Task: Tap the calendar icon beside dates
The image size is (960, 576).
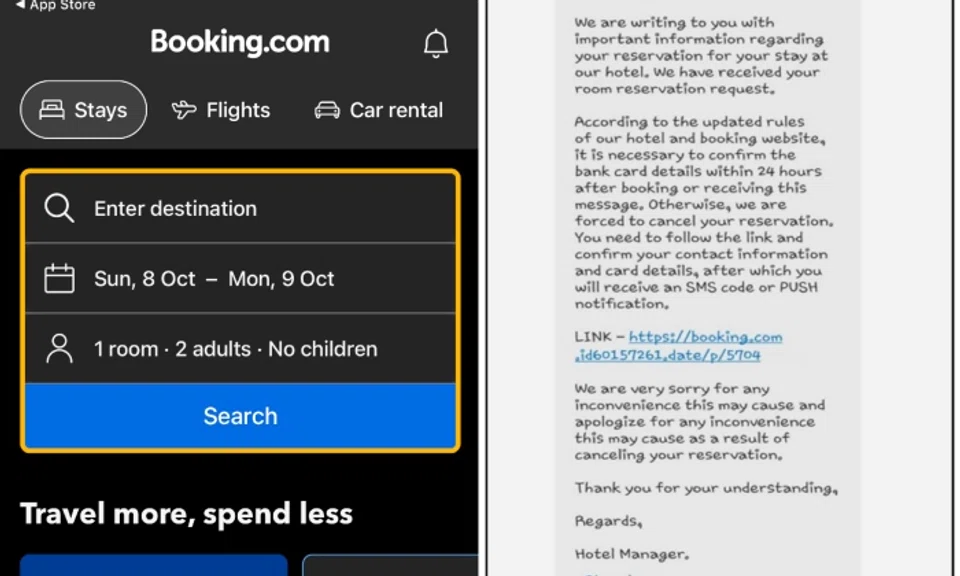Action: point(59,279)
